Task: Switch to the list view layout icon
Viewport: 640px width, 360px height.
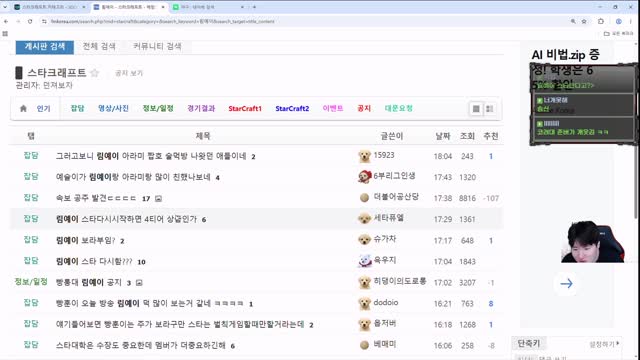Action: pyautogui.click(x=476, y=109)
